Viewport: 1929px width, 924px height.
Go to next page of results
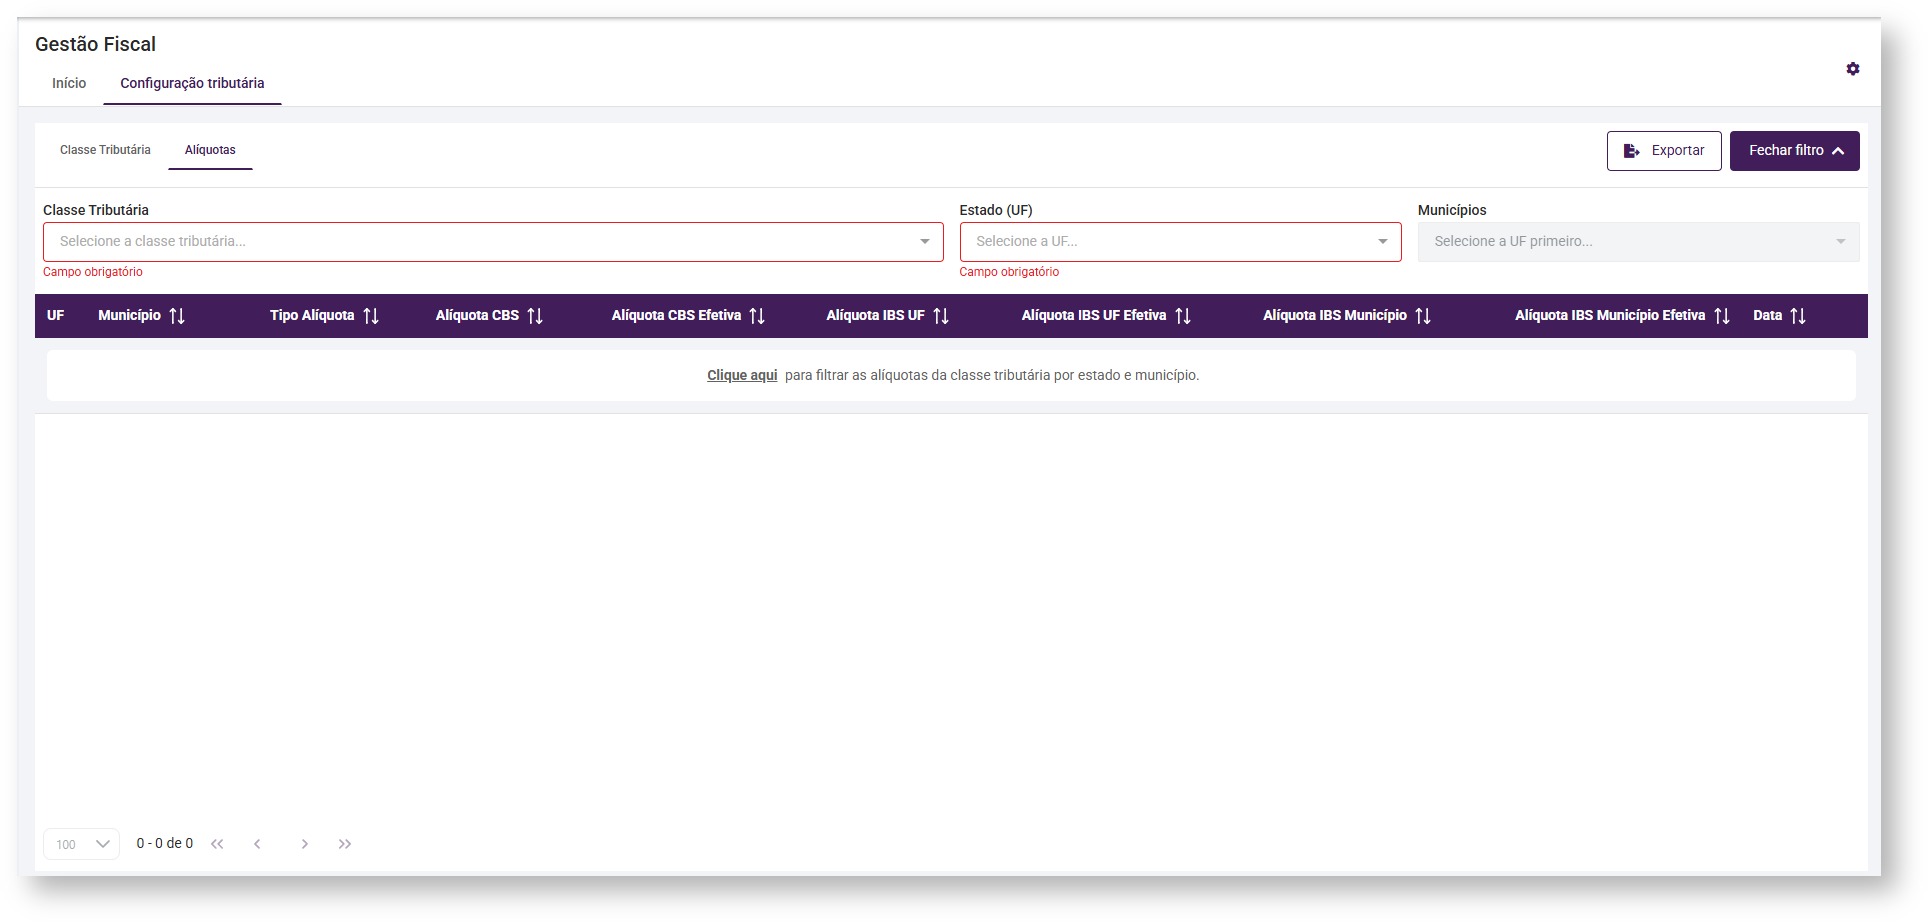[x=305, y=844]
